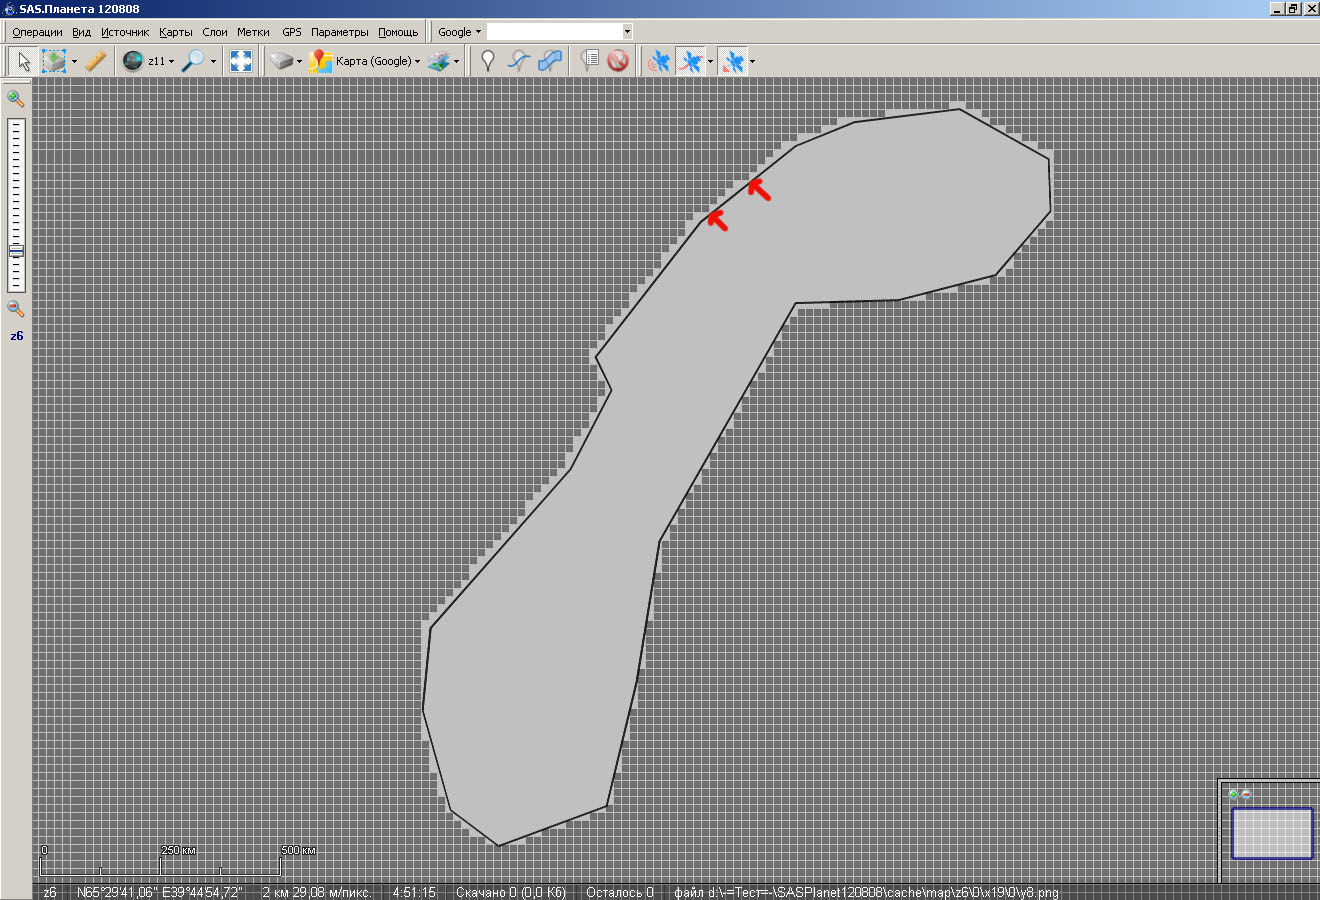Click the vertical zoom slider handle
This screenshot has height=900, width=1320.
pos(16,251)
